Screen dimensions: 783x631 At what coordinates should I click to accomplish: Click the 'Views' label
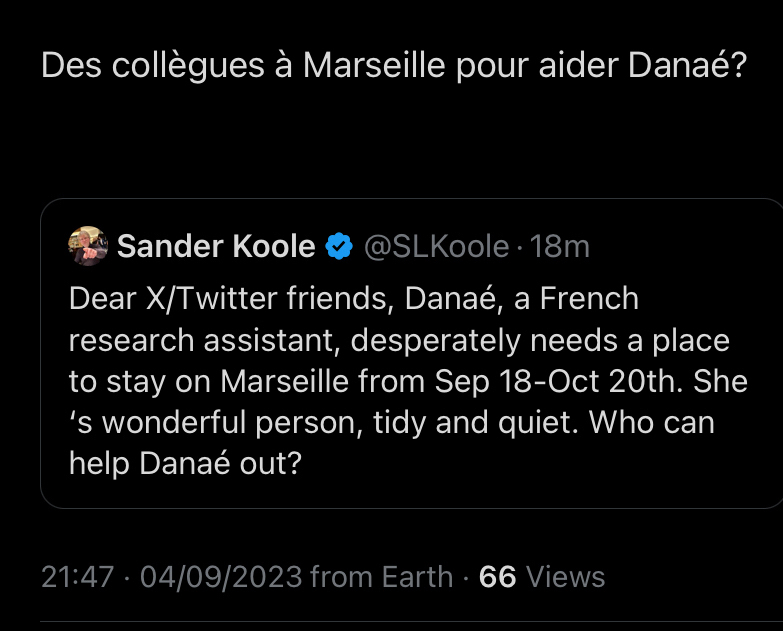point(565,577)
